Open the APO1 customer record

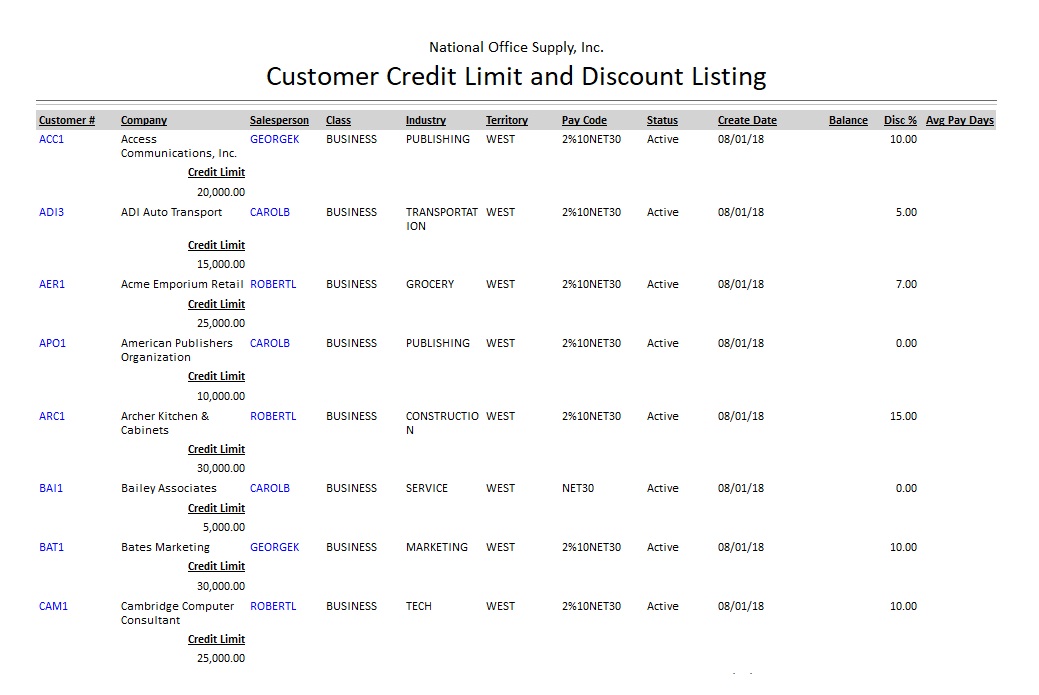pyautogui.click(x=52, y=344)
